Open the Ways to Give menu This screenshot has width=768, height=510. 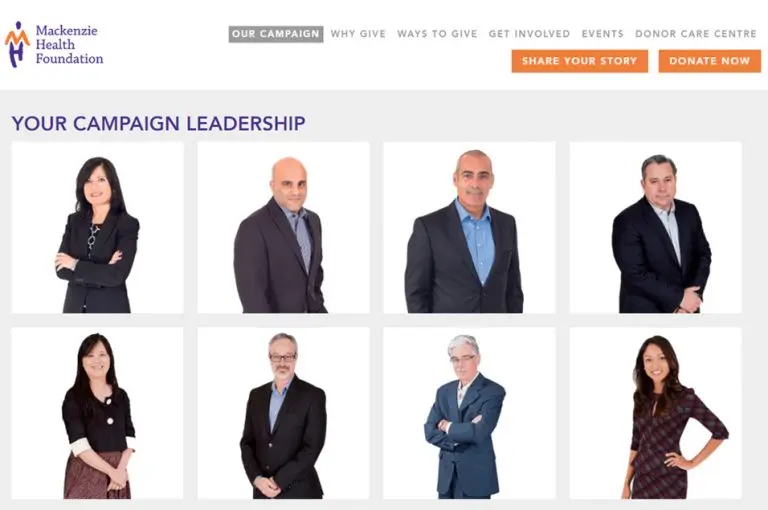437,34
